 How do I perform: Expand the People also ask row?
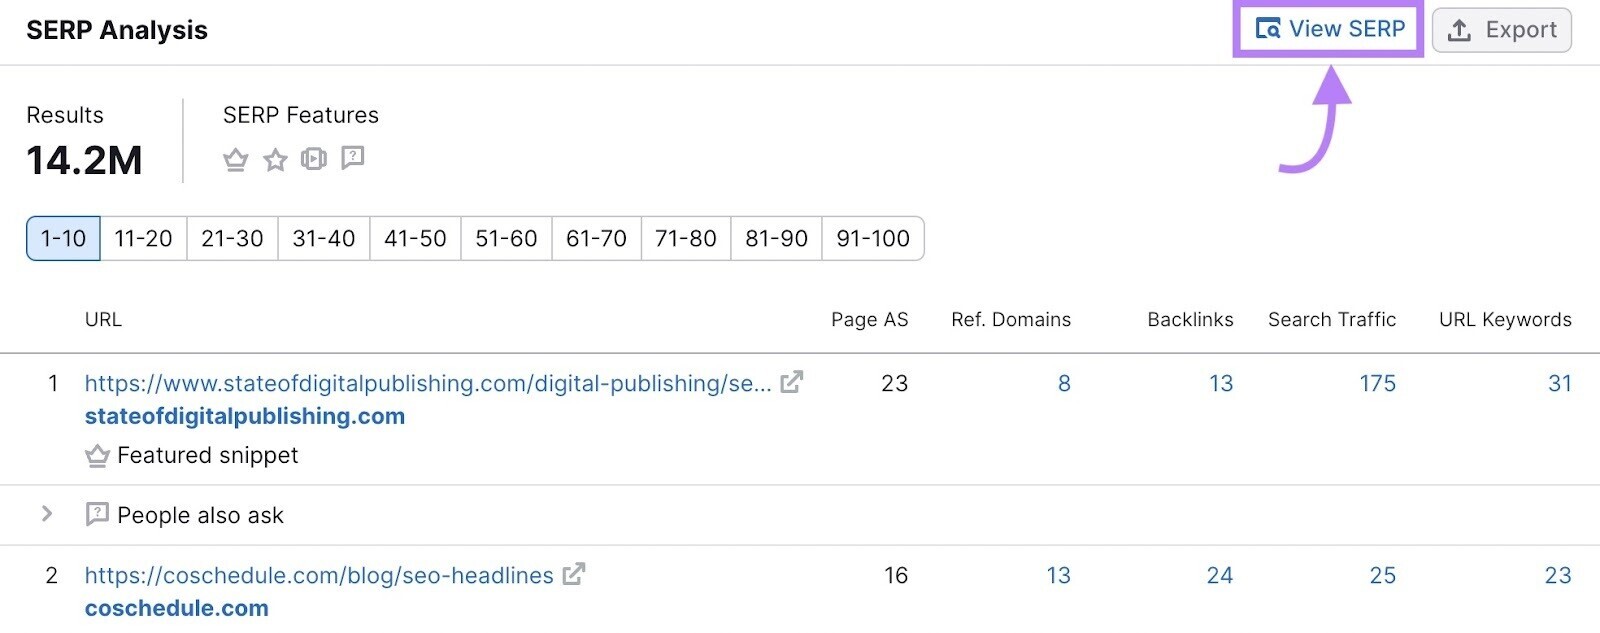[47, 514]
